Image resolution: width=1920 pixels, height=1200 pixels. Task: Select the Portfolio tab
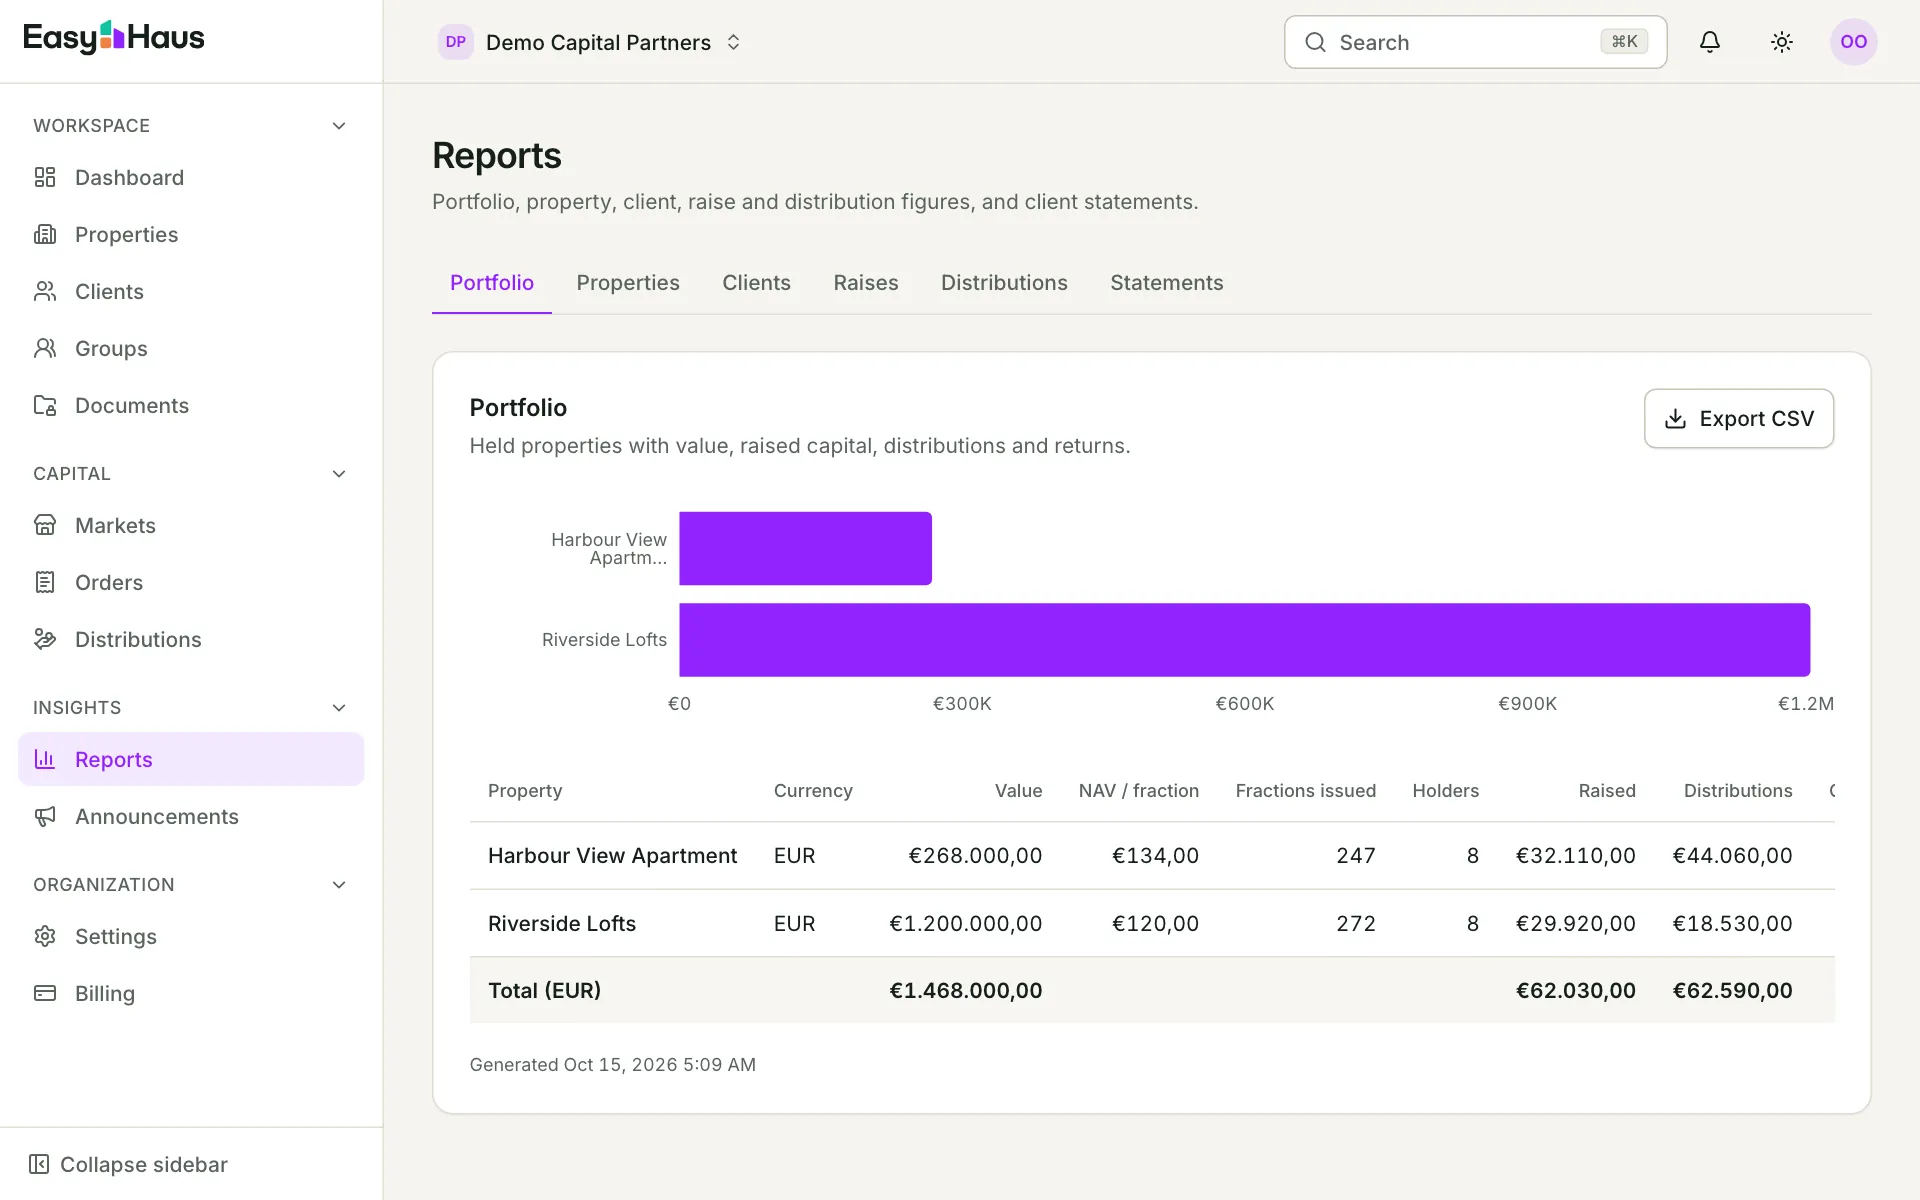pos(492,283)
